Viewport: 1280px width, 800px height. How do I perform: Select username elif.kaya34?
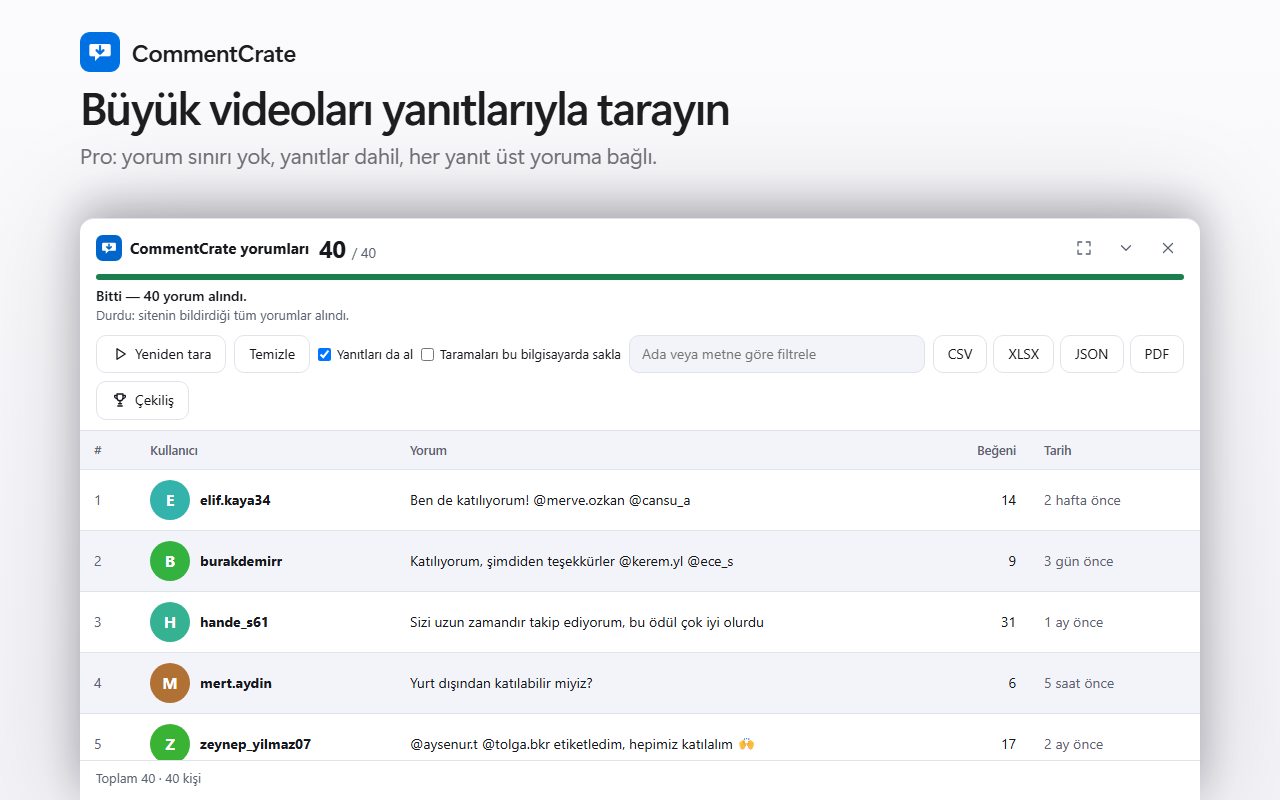click(235, 500)
